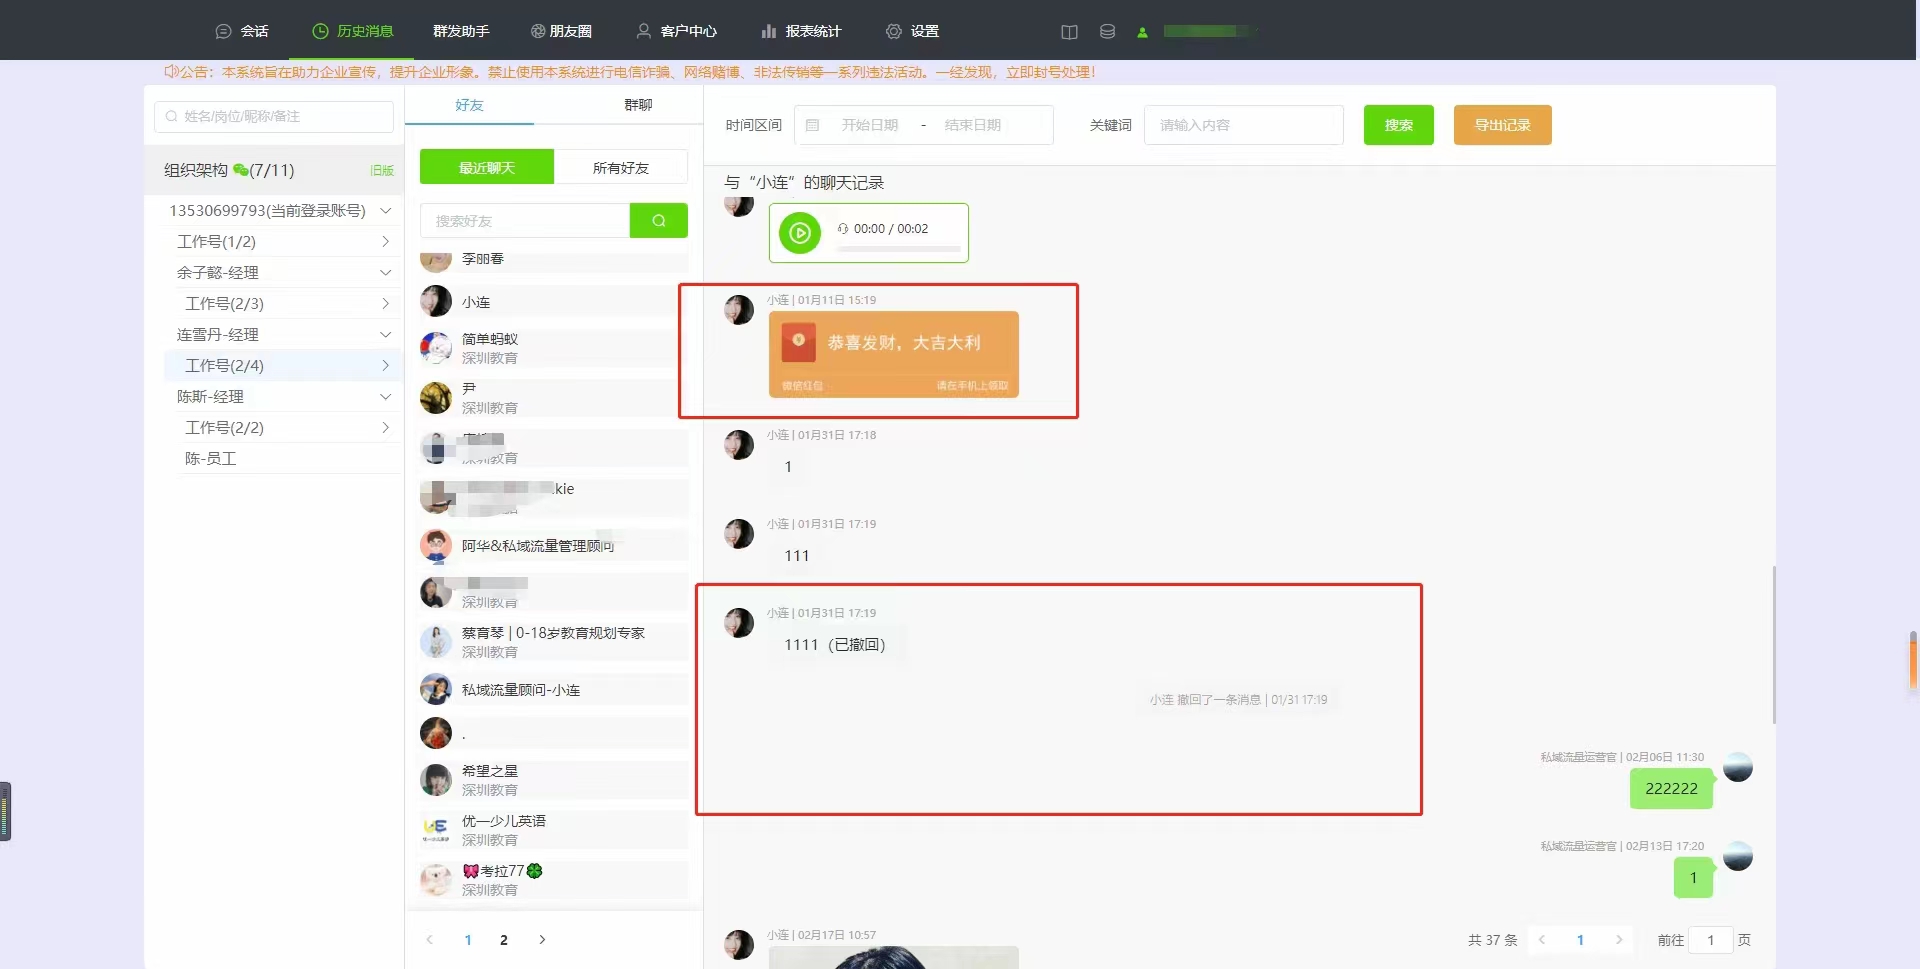1920x969 pixels.
Task: Open the 设置 settings gear icon
Action: 893,31
